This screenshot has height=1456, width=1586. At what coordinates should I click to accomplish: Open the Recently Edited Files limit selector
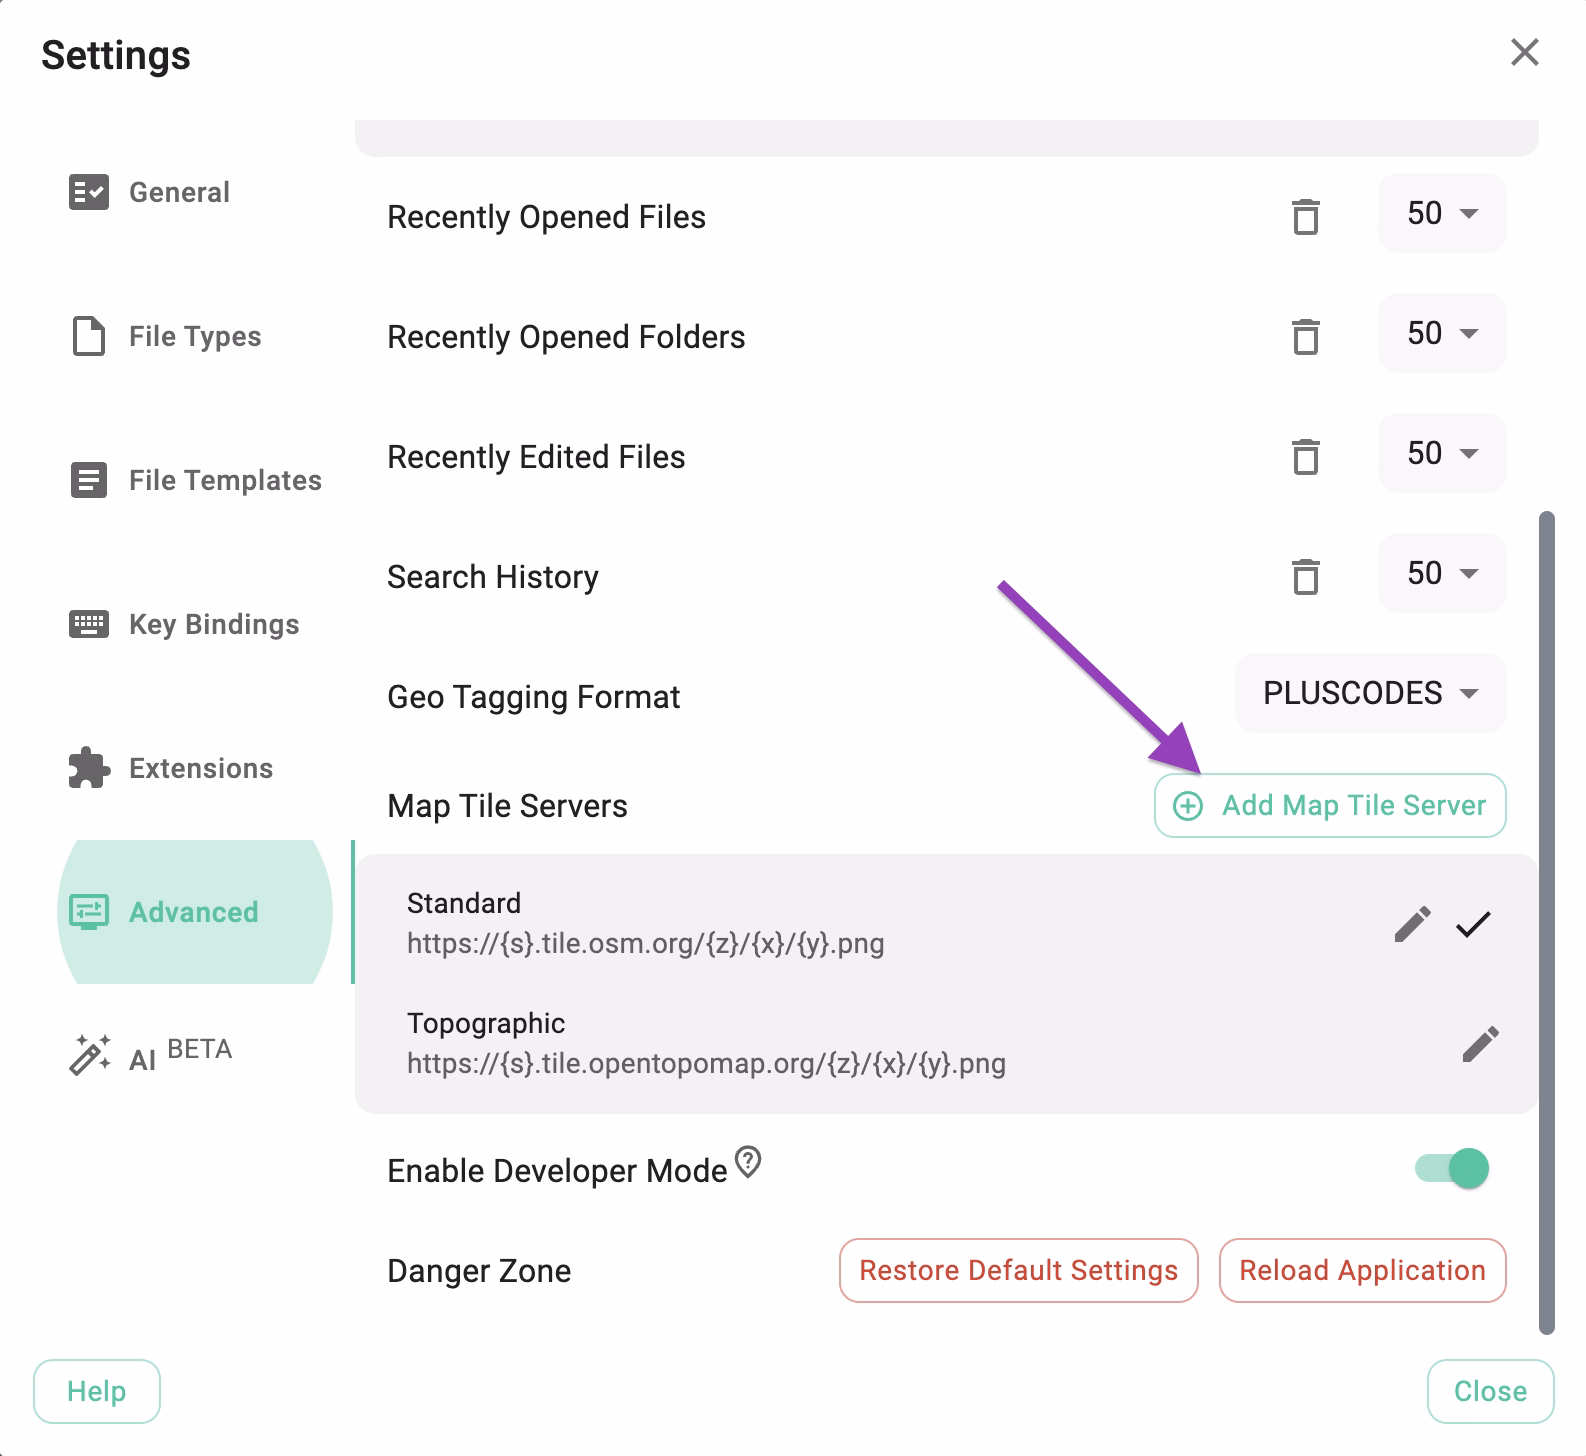point(1441,453)
